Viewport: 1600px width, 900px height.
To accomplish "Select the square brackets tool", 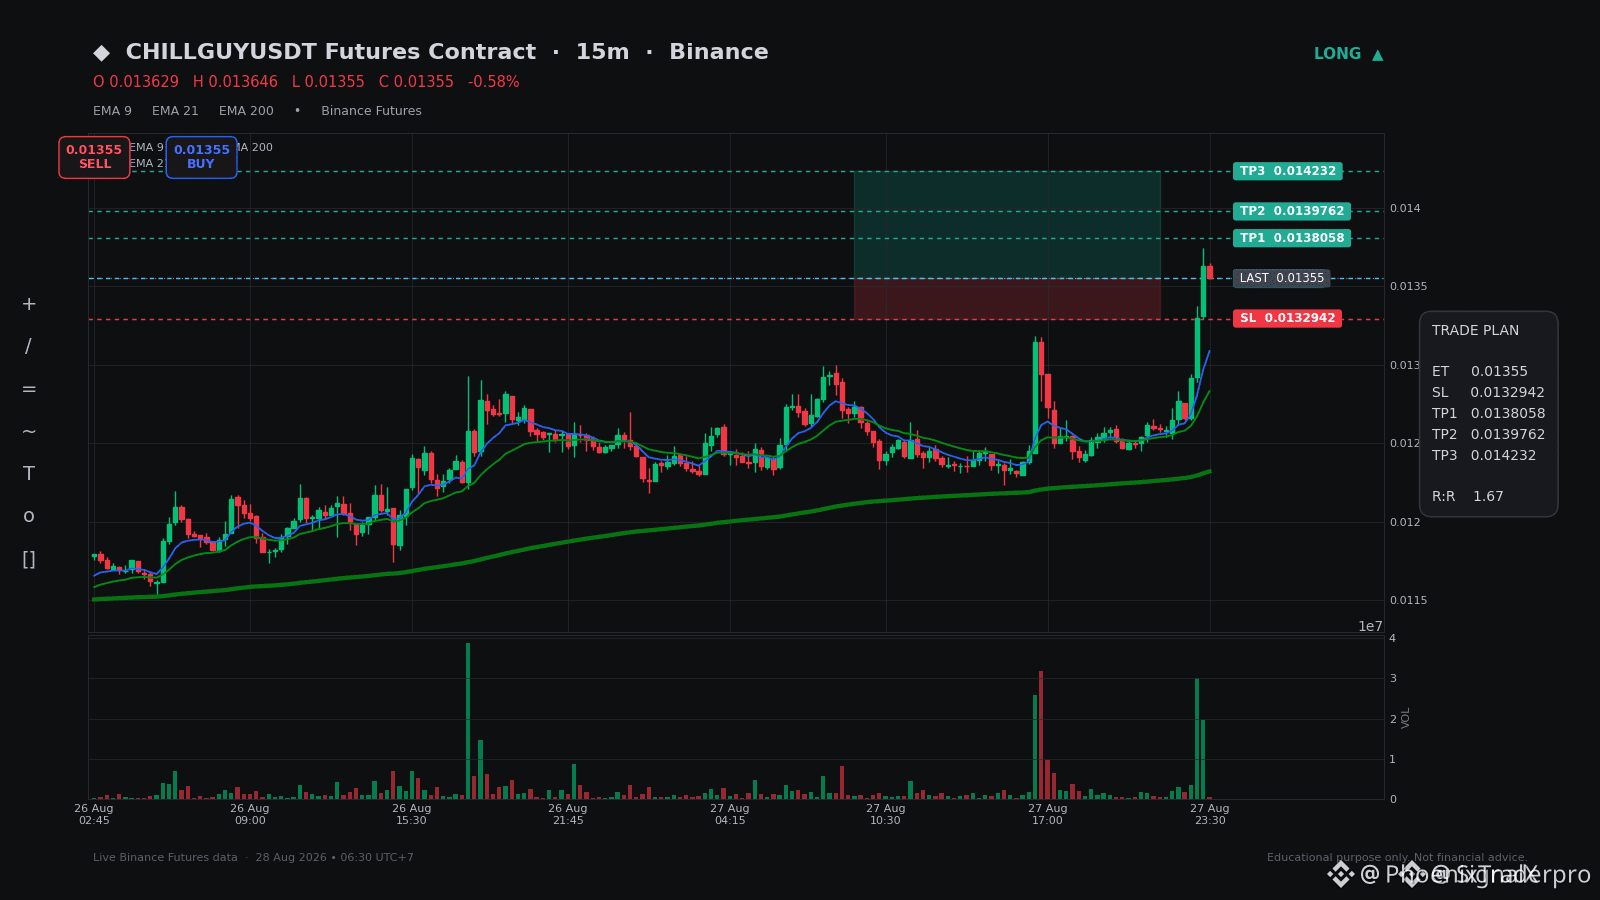I will pyautogui.click(x=29, y=559).
